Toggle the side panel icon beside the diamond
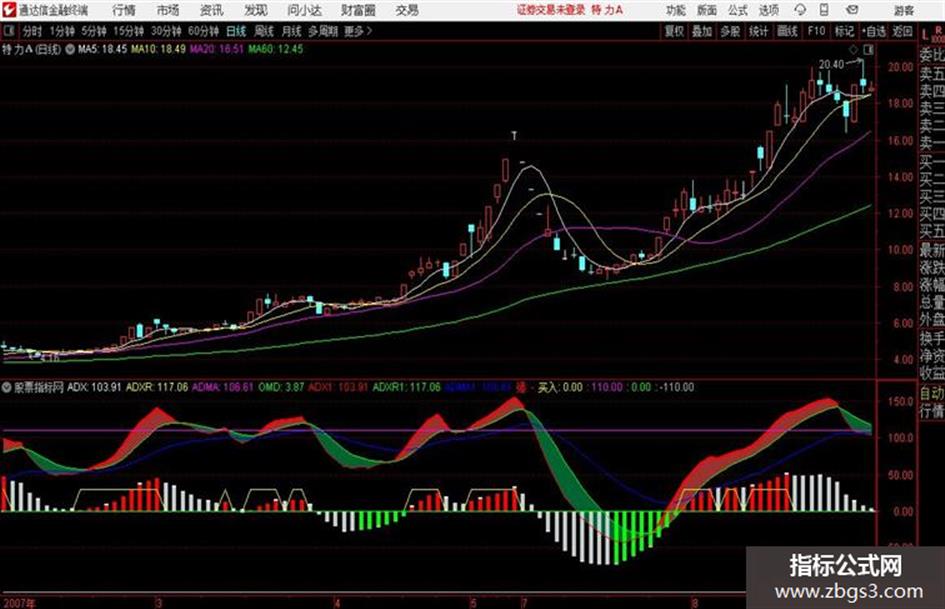This screenshot has width=945, height=609. tap(868, 49)
